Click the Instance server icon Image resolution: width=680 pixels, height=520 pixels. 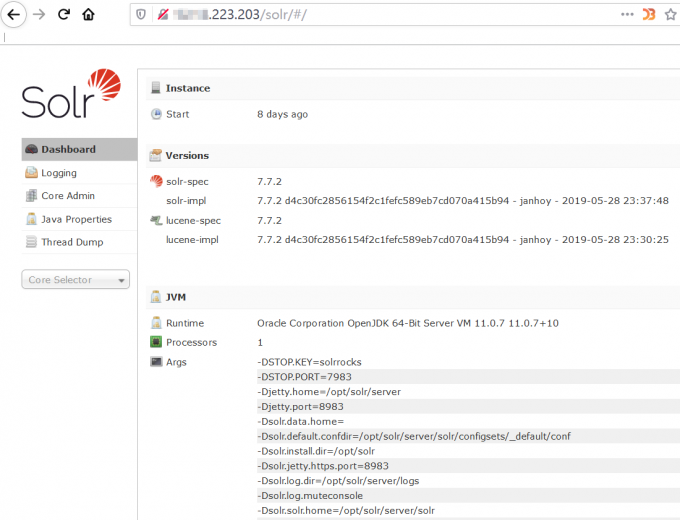click(x=156, y=88)
